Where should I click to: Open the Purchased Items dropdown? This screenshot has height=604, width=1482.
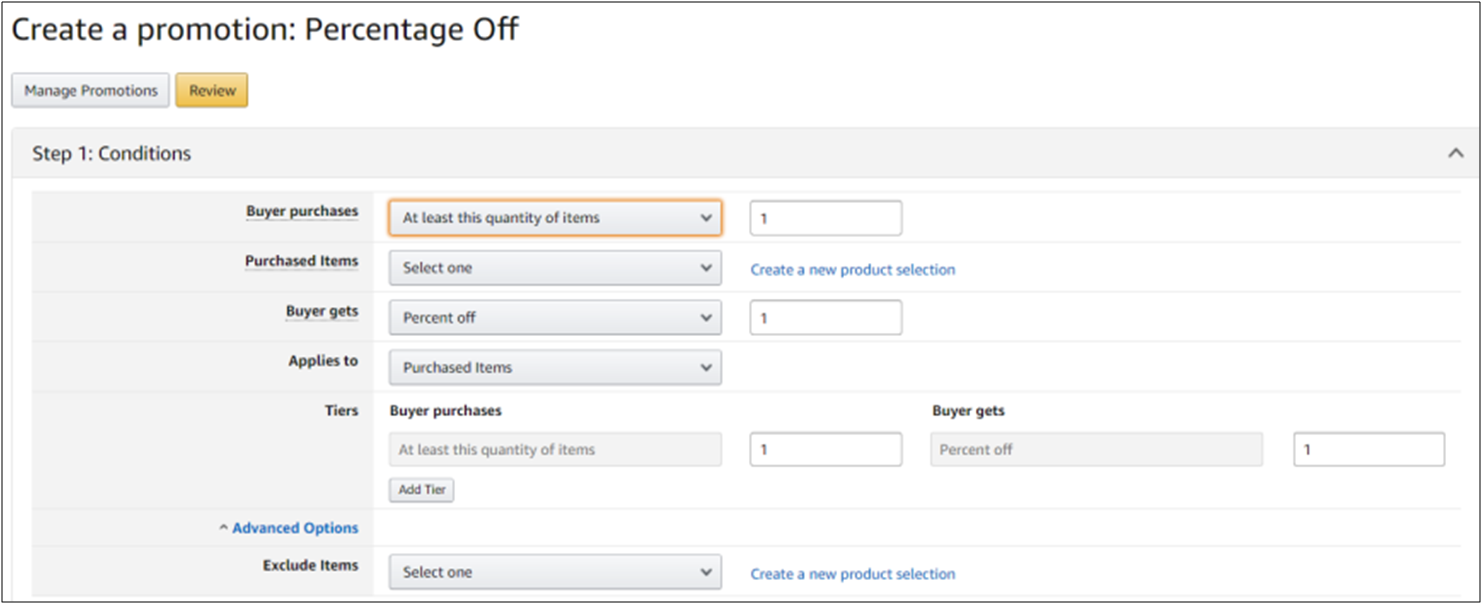pyautogui.click(x=555, y=268)
